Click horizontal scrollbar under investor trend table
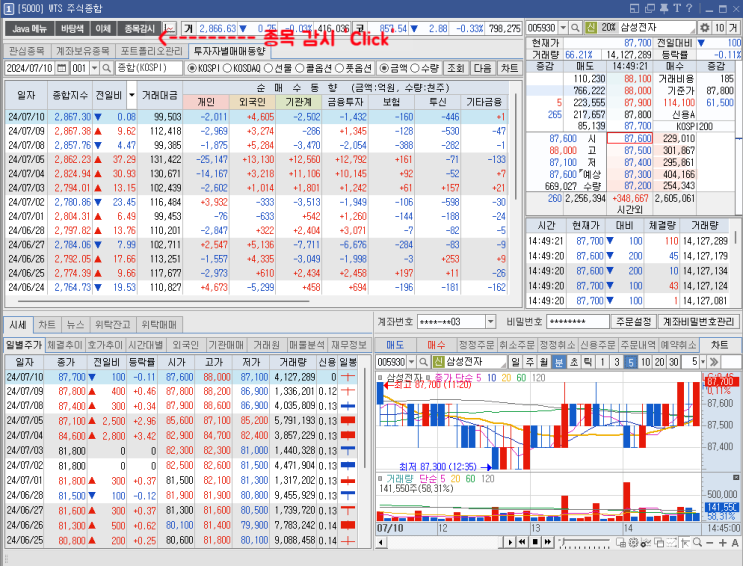 pyautogui.click(x=163, y=301)
